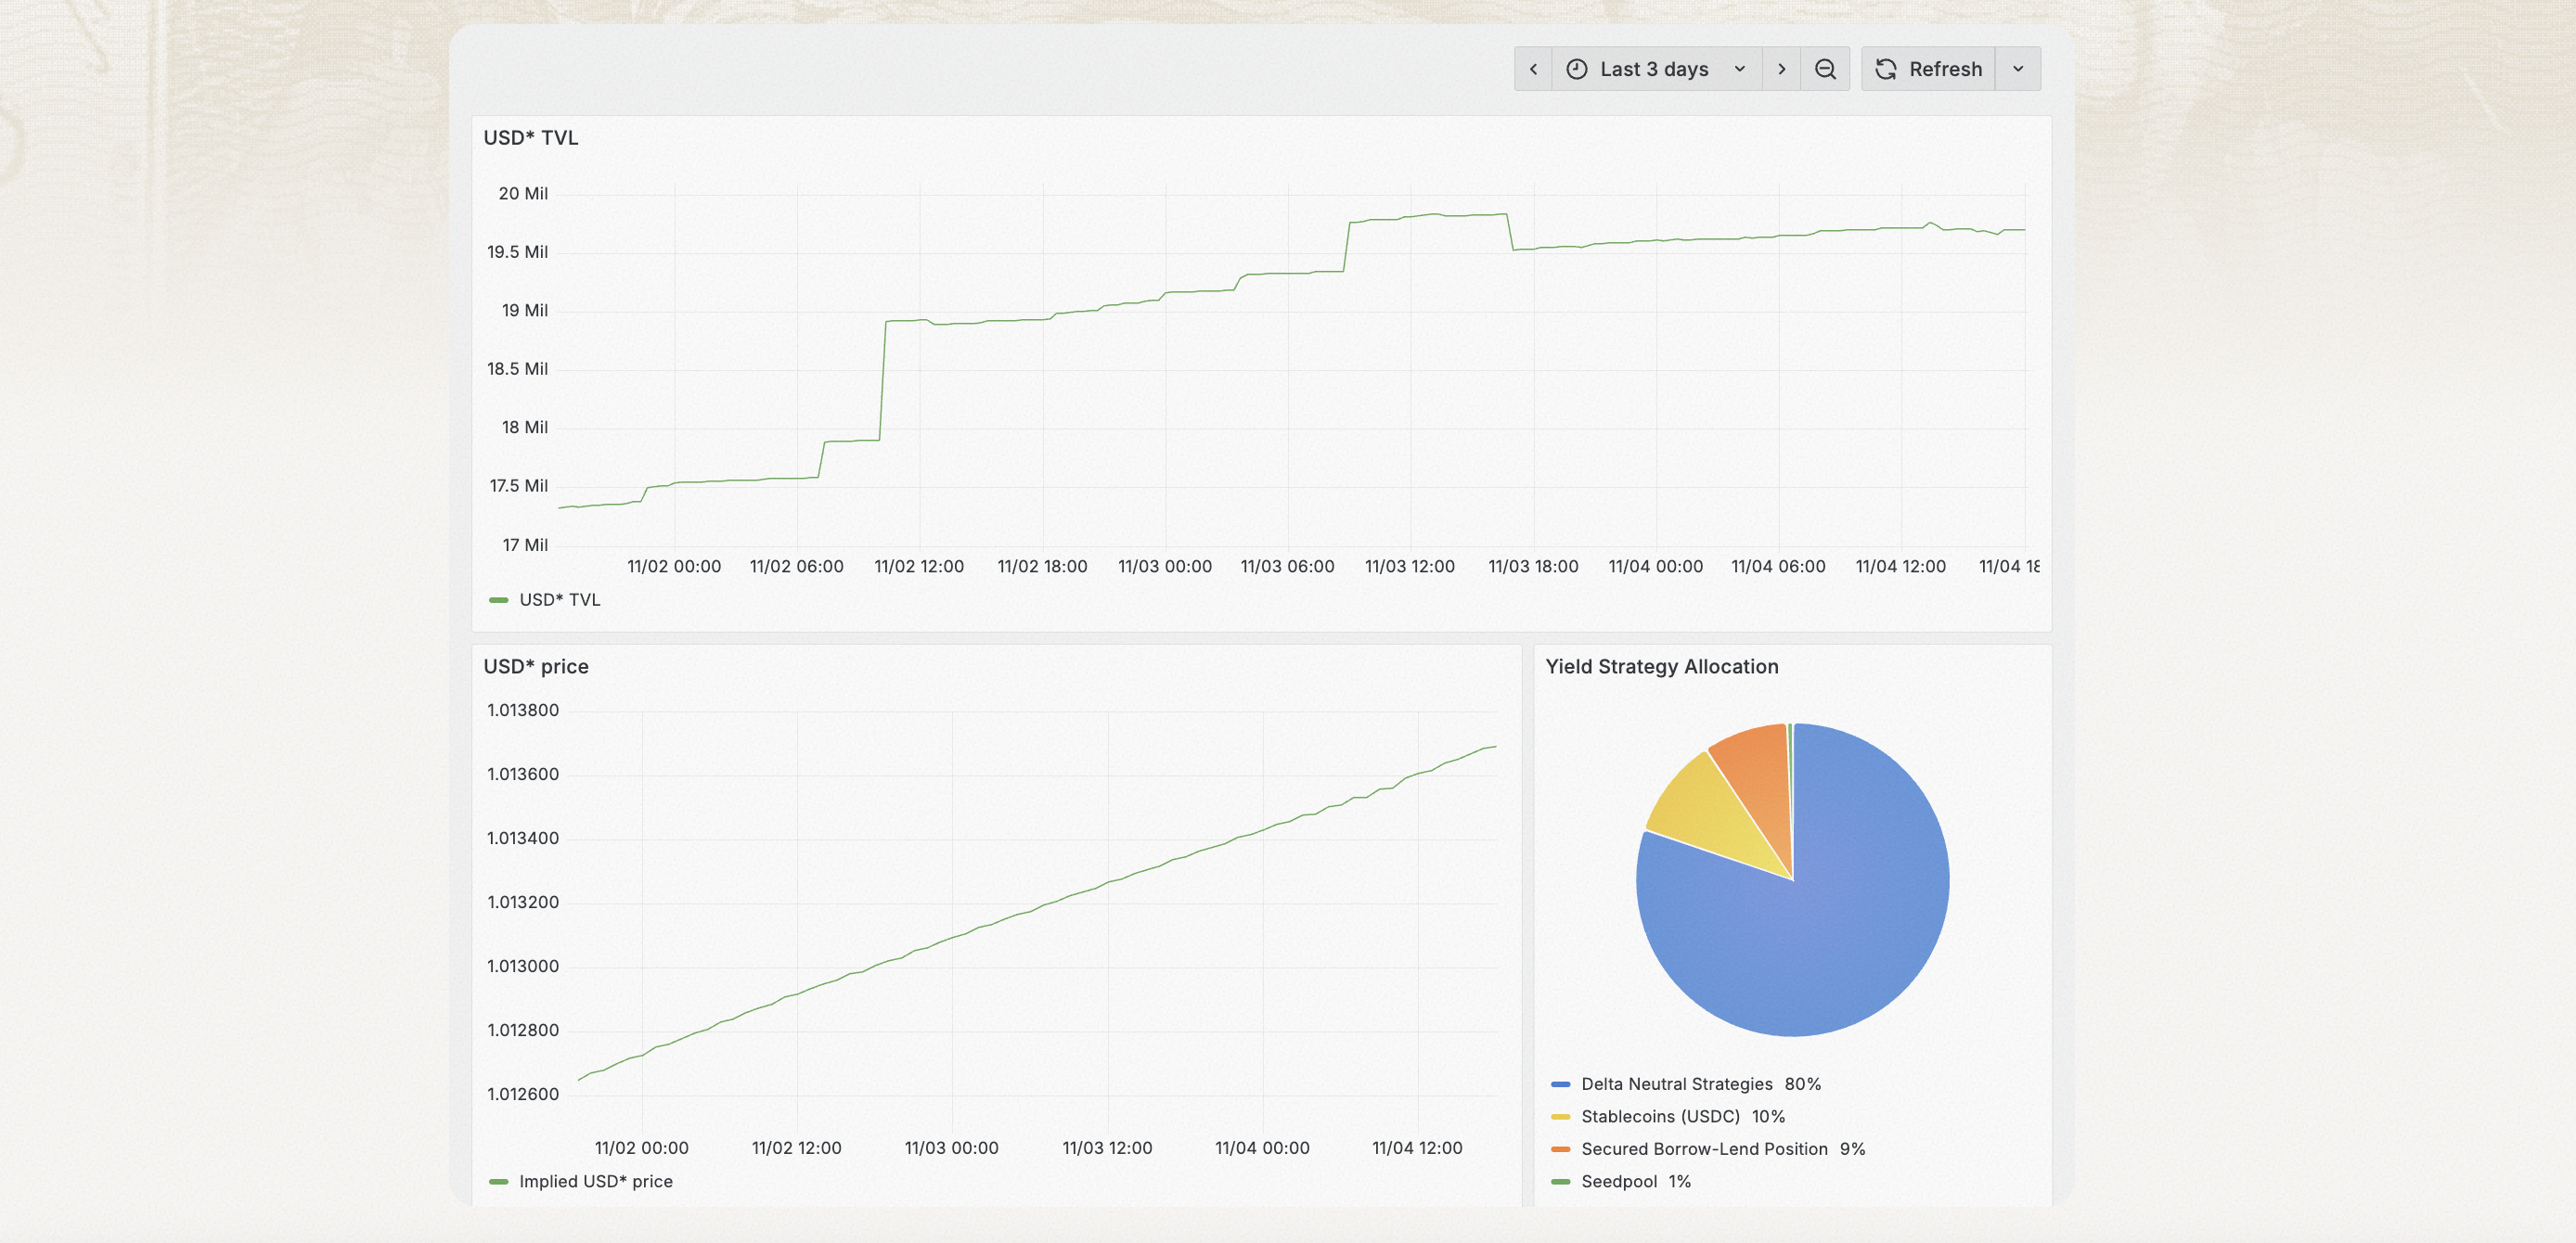This screenshot has height=1243, width=2576.
Task: Click the circular refresh arrows icon
Action: tap(1886, 69)
